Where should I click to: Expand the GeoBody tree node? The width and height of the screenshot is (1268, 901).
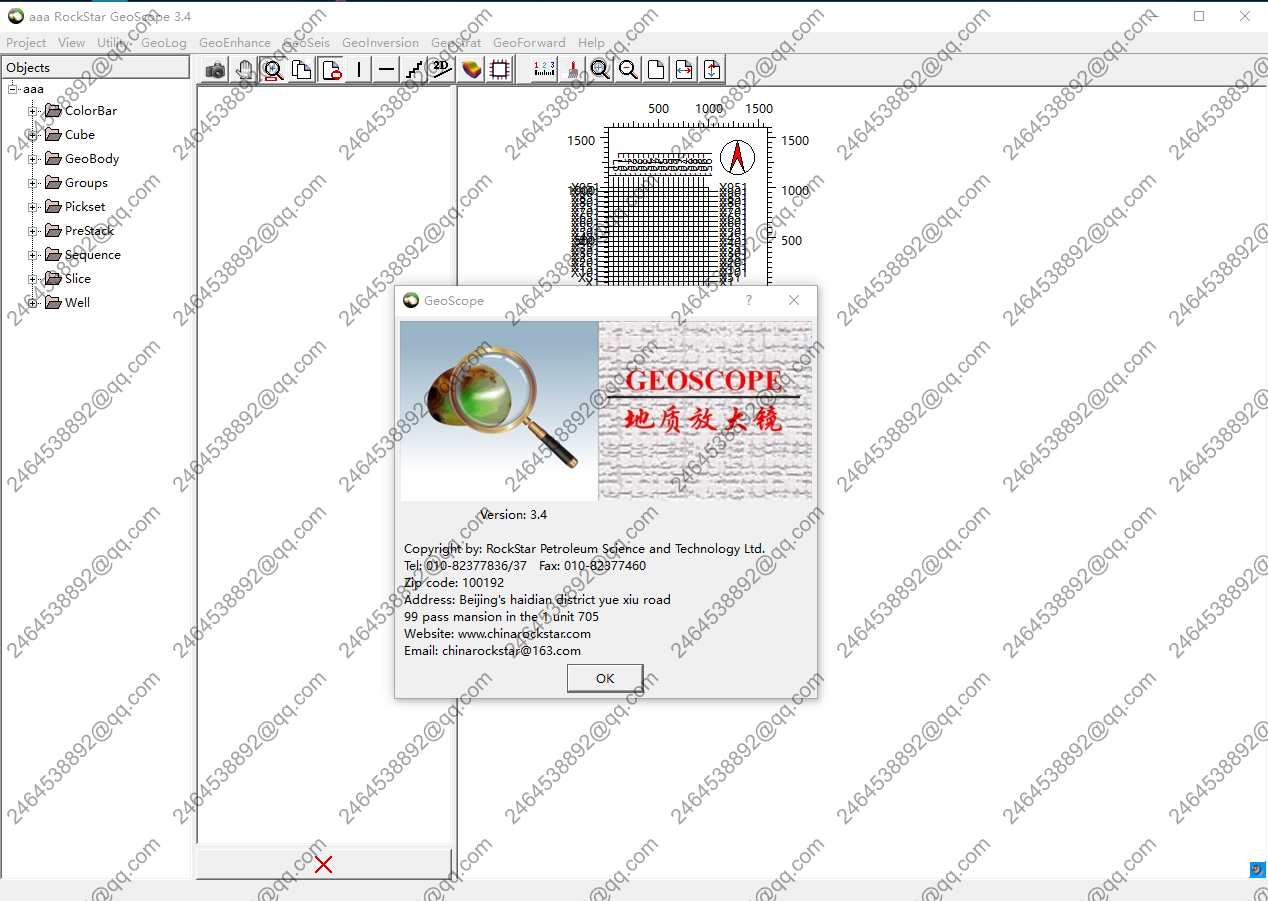click(33, 159)
